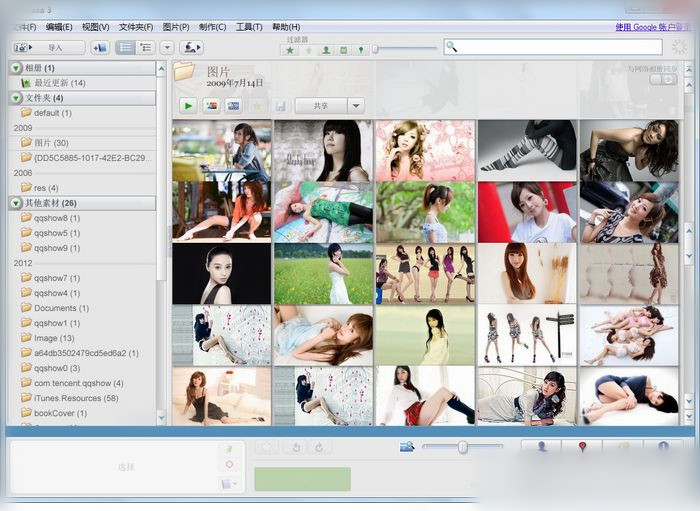Select the com.tencent.qqshow (4) folder
Screen dimensions: 700x511
coord(82,383)
